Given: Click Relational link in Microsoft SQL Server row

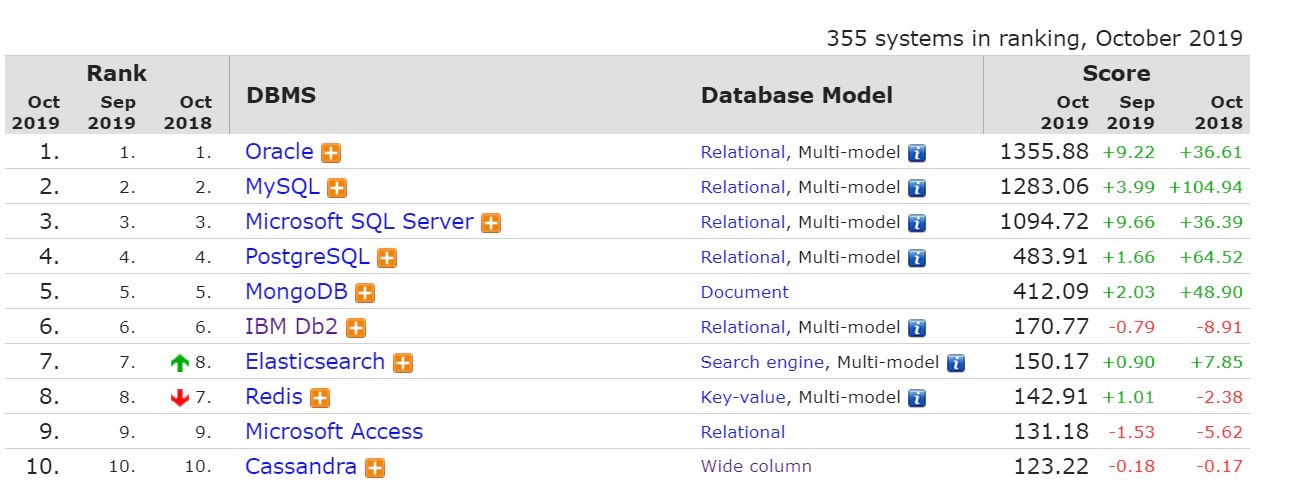Looking at the screenshot, I should pyautogui.click(x=743, y=223).
